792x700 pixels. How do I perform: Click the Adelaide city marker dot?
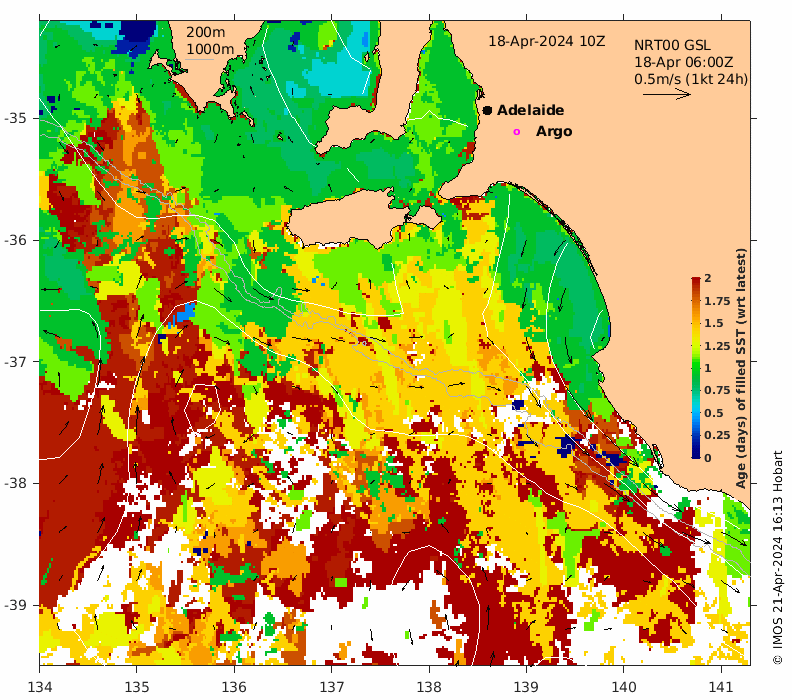(x=487, y=110)
